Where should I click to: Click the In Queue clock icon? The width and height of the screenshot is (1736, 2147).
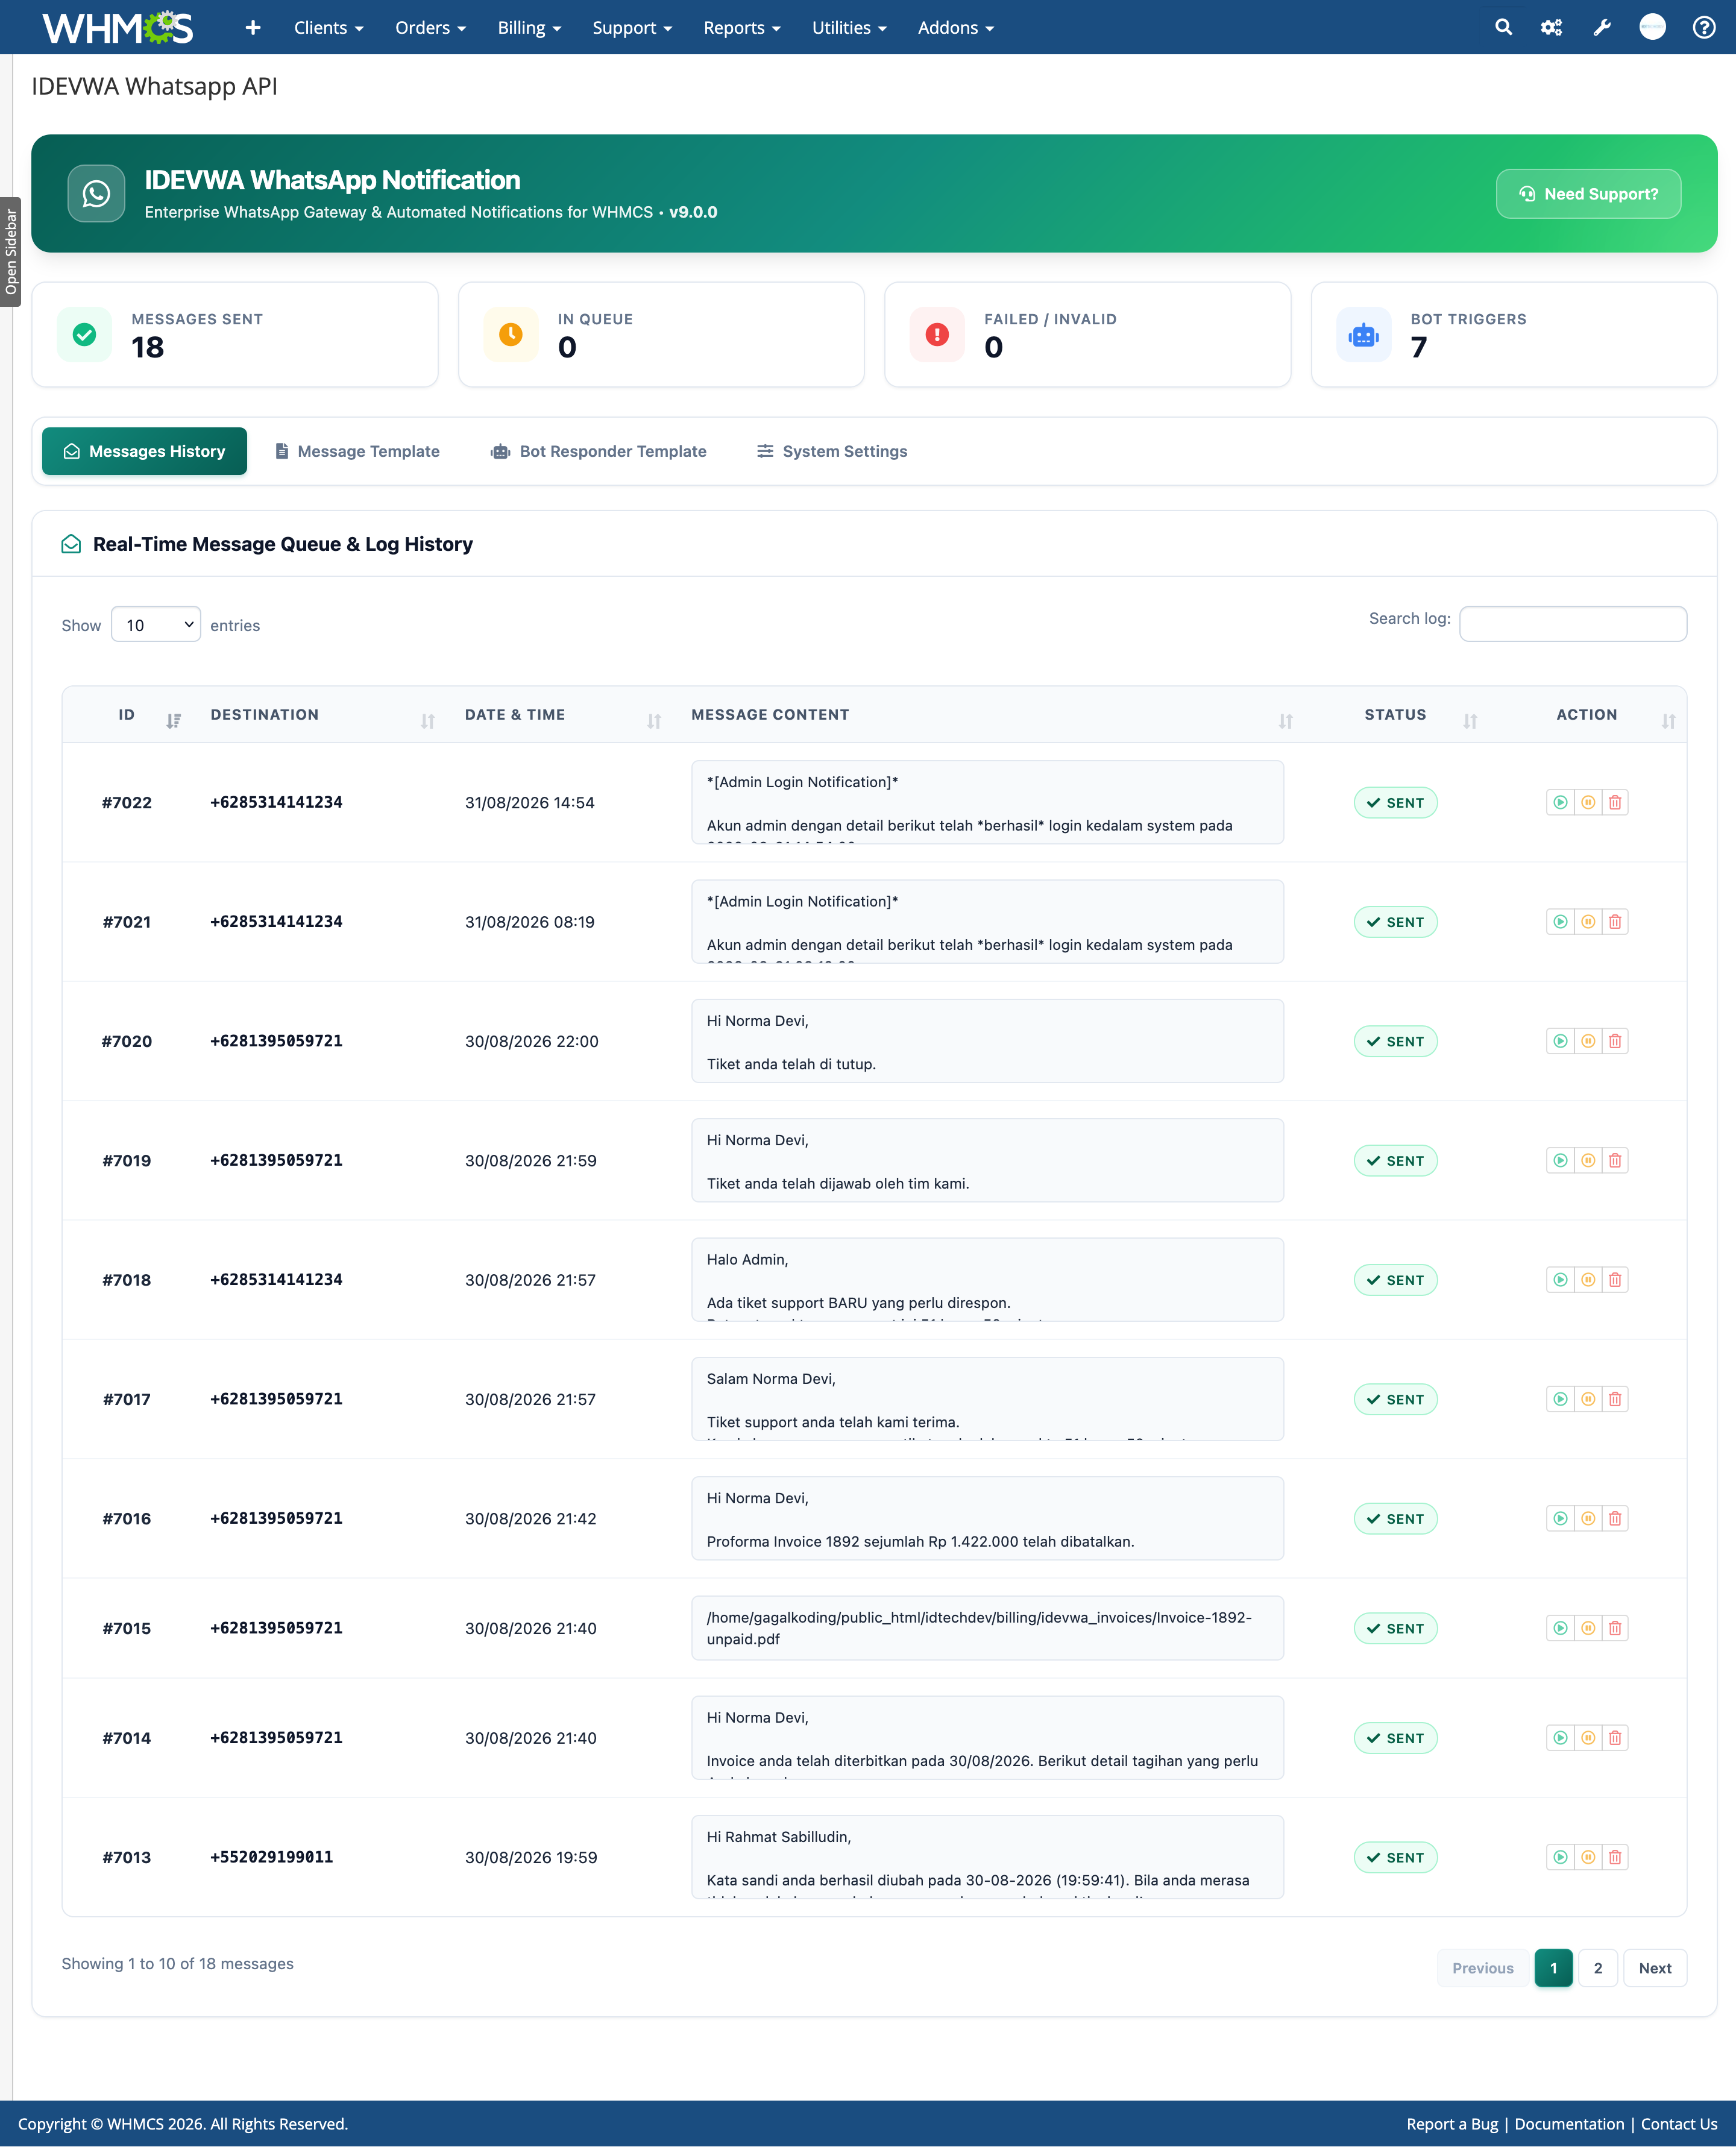point(511,334)
